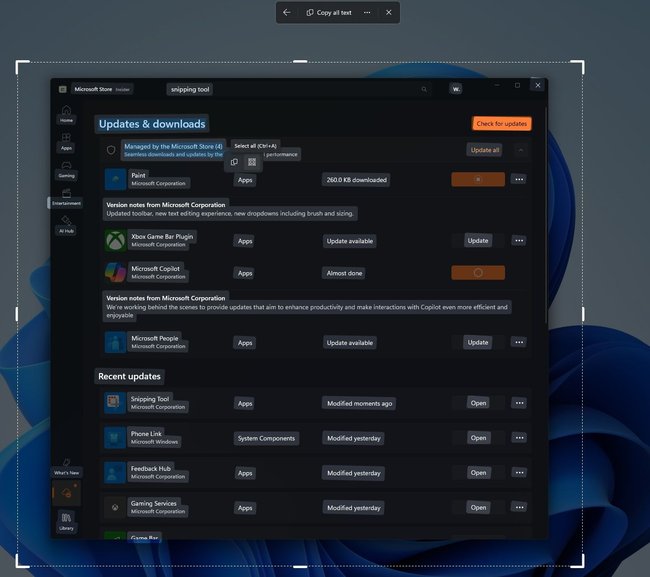Open more options for Snipping Tool
650x577 pixels.
tap(519, 403)
